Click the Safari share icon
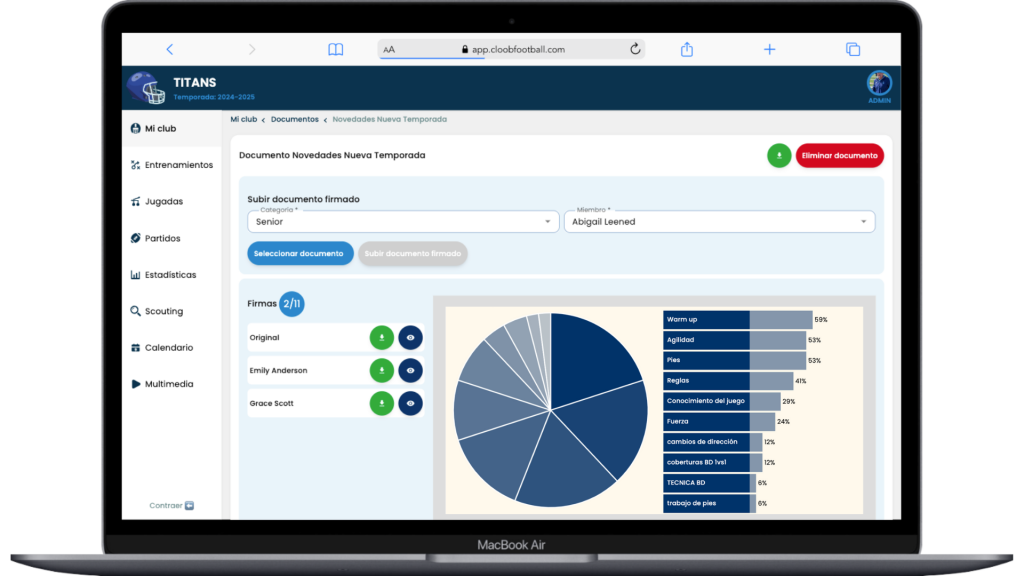The width and height of the screenshot is (1024, 576). coord(687,49)
